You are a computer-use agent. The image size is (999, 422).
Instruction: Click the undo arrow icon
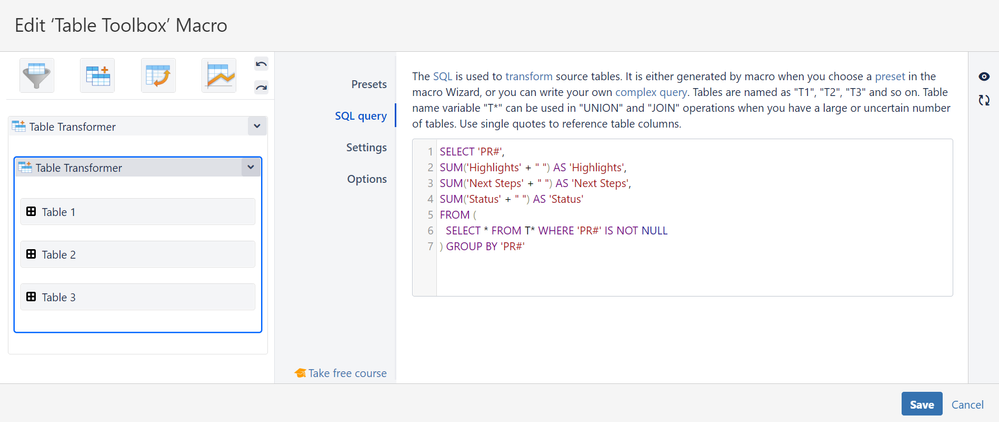pyautogui.click(x=261, y=65)
